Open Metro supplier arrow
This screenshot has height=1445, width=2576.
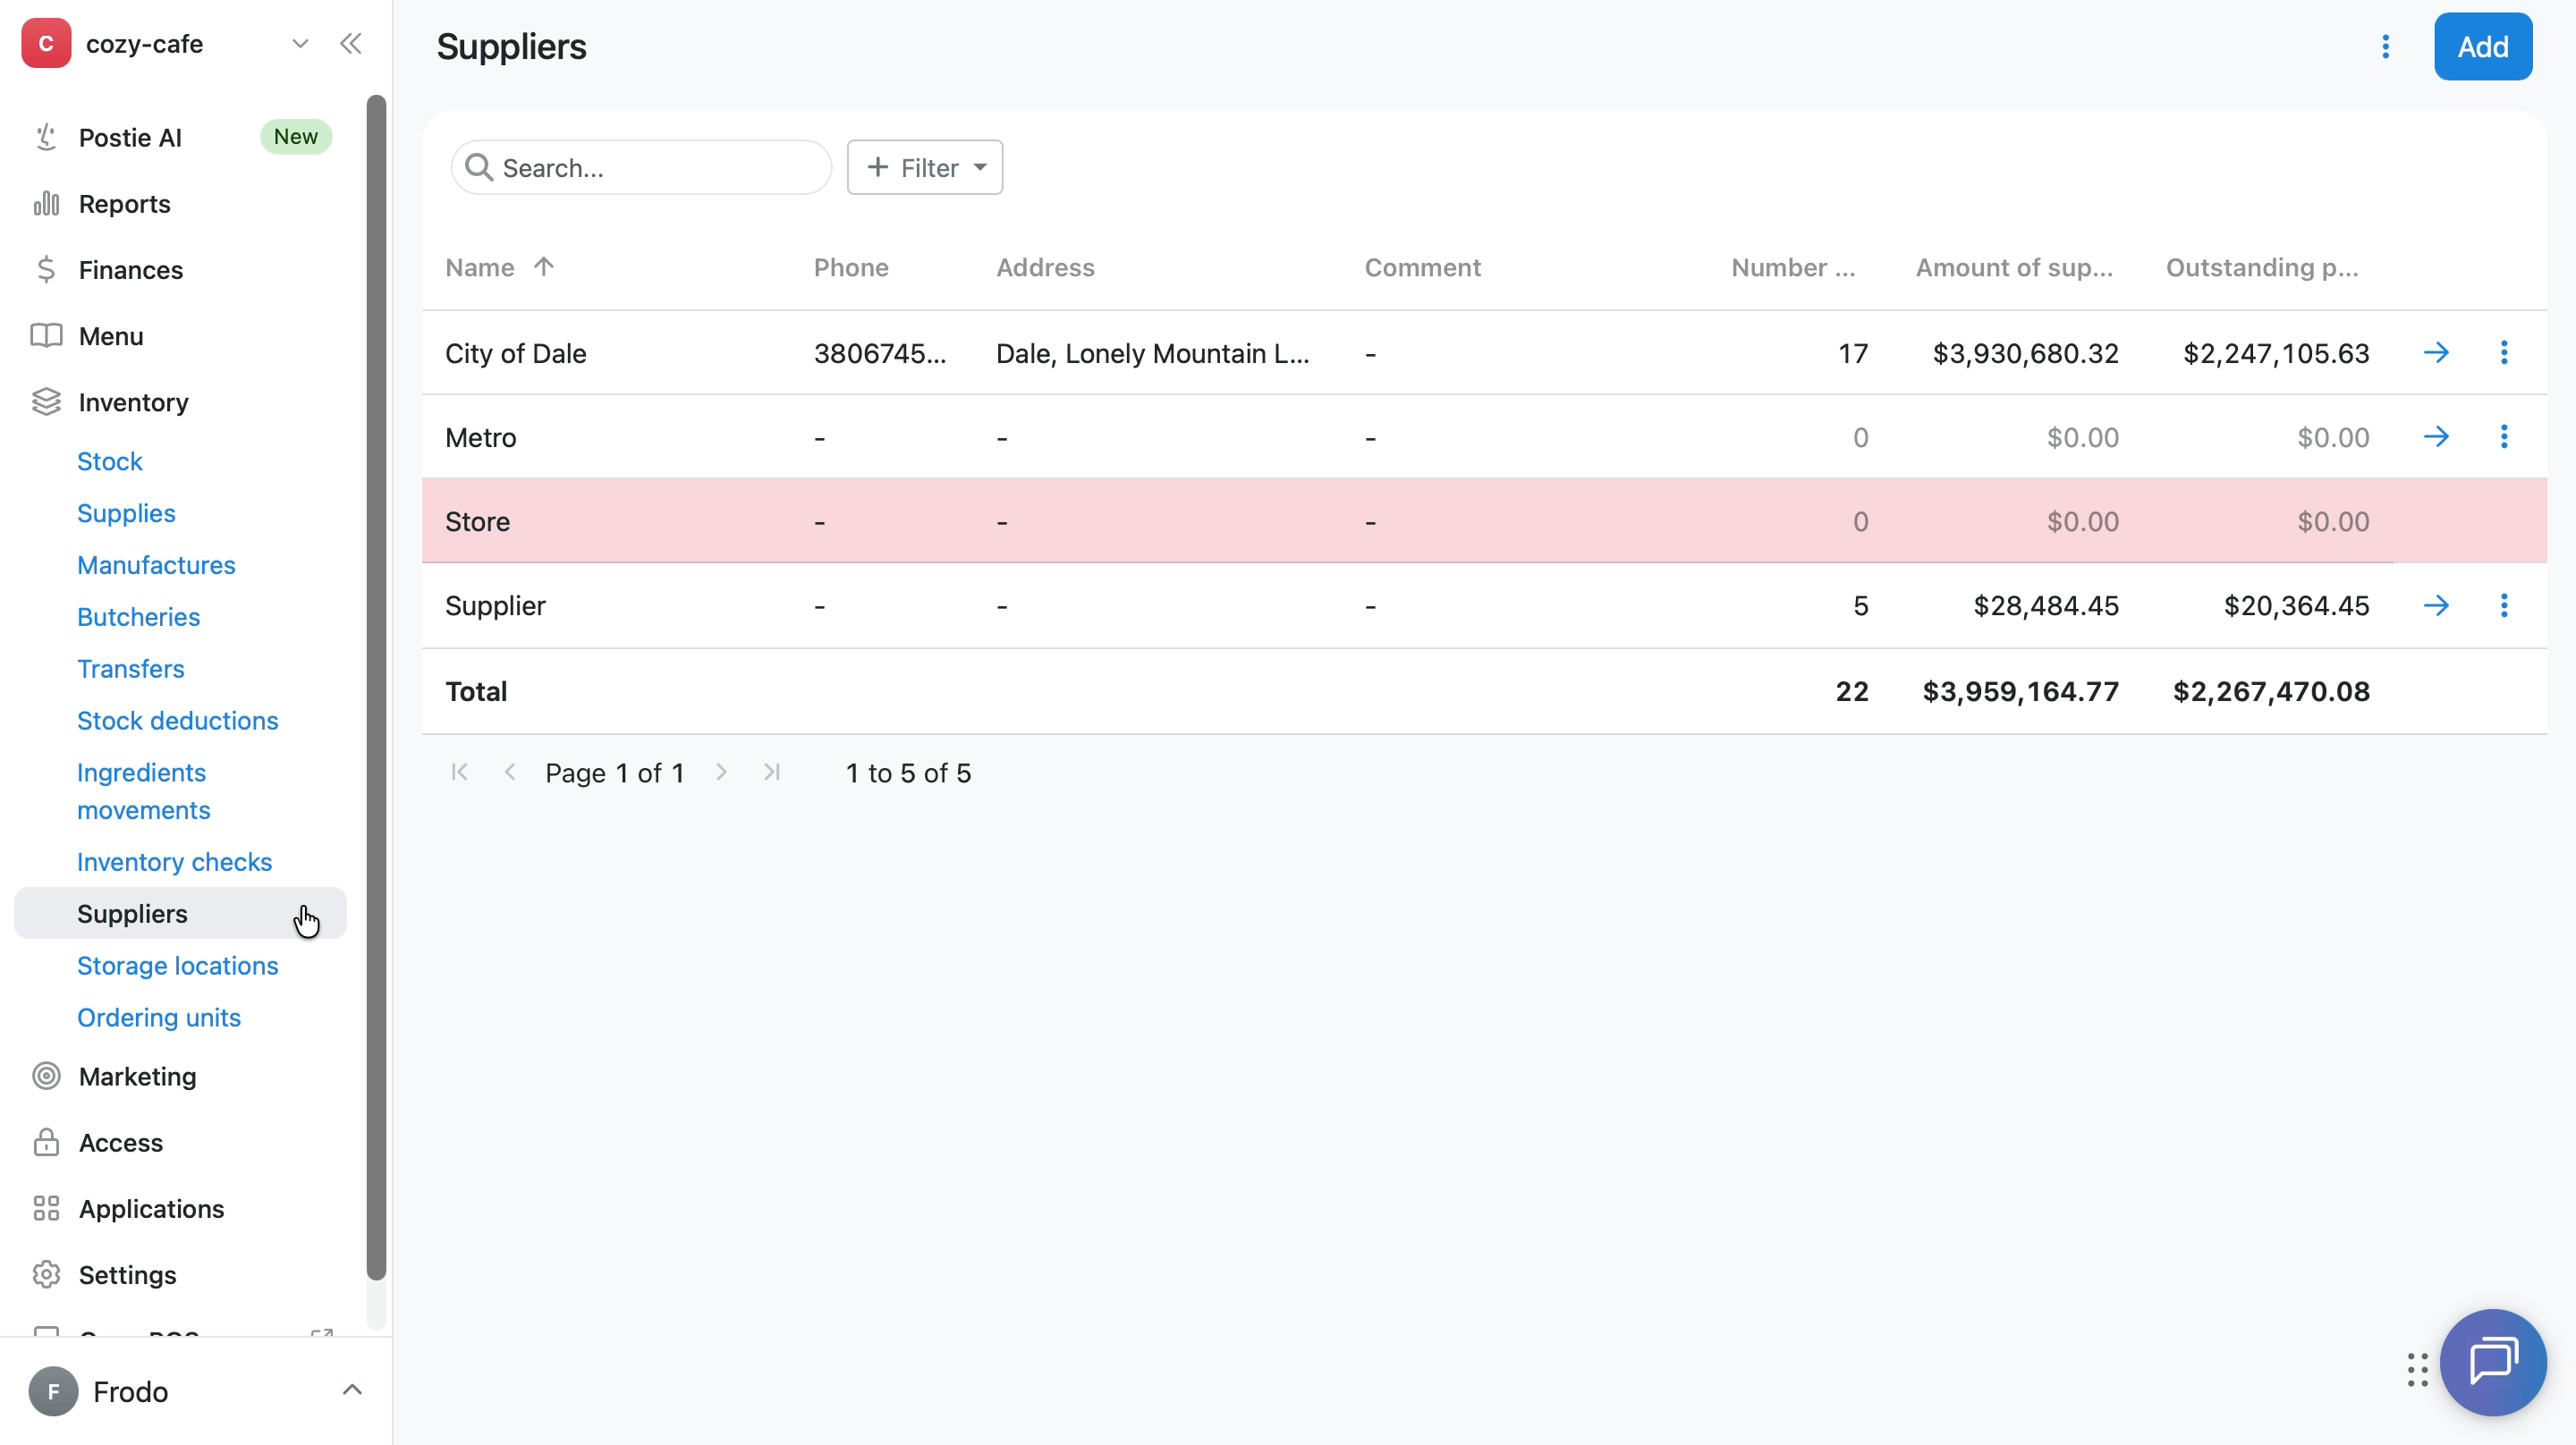click(x=2436, y=436)
